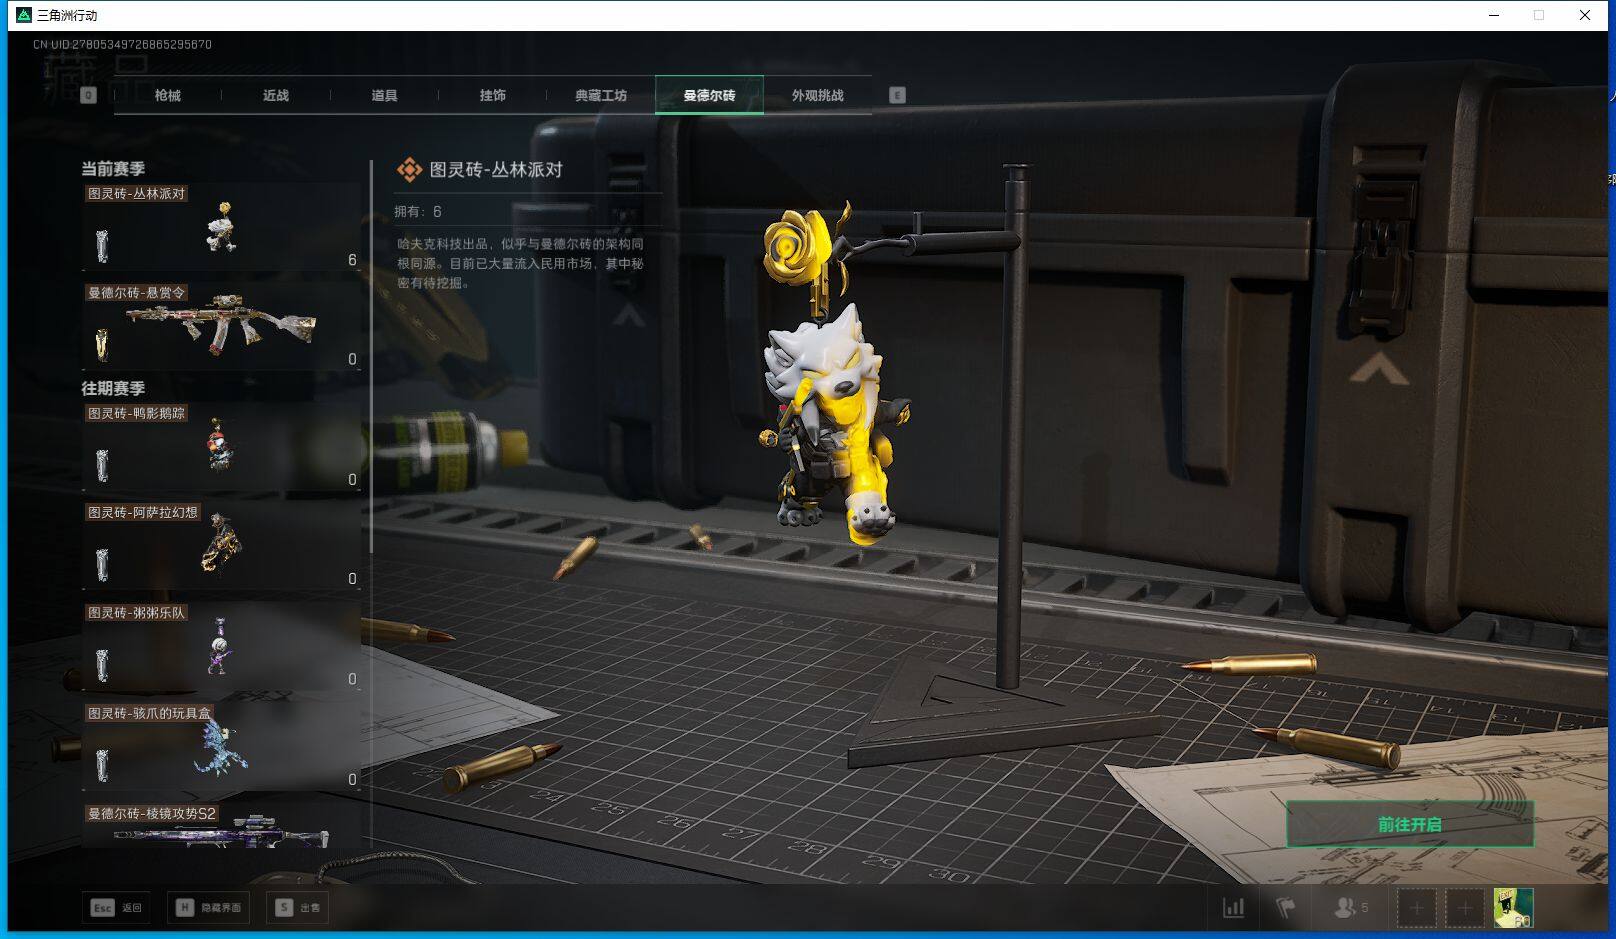The image size is (1616, 939).
Task: Click the S 出售 button
Action: pyautogui.click(x=298, y=908)
